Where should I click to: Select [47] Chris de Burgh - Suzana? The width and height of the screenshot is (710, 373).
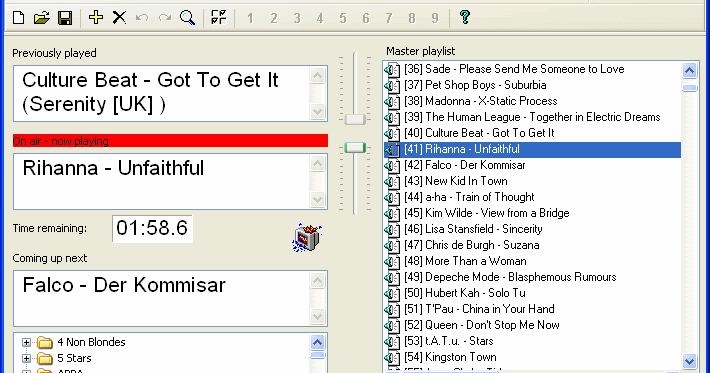click(x=472, y=245)
